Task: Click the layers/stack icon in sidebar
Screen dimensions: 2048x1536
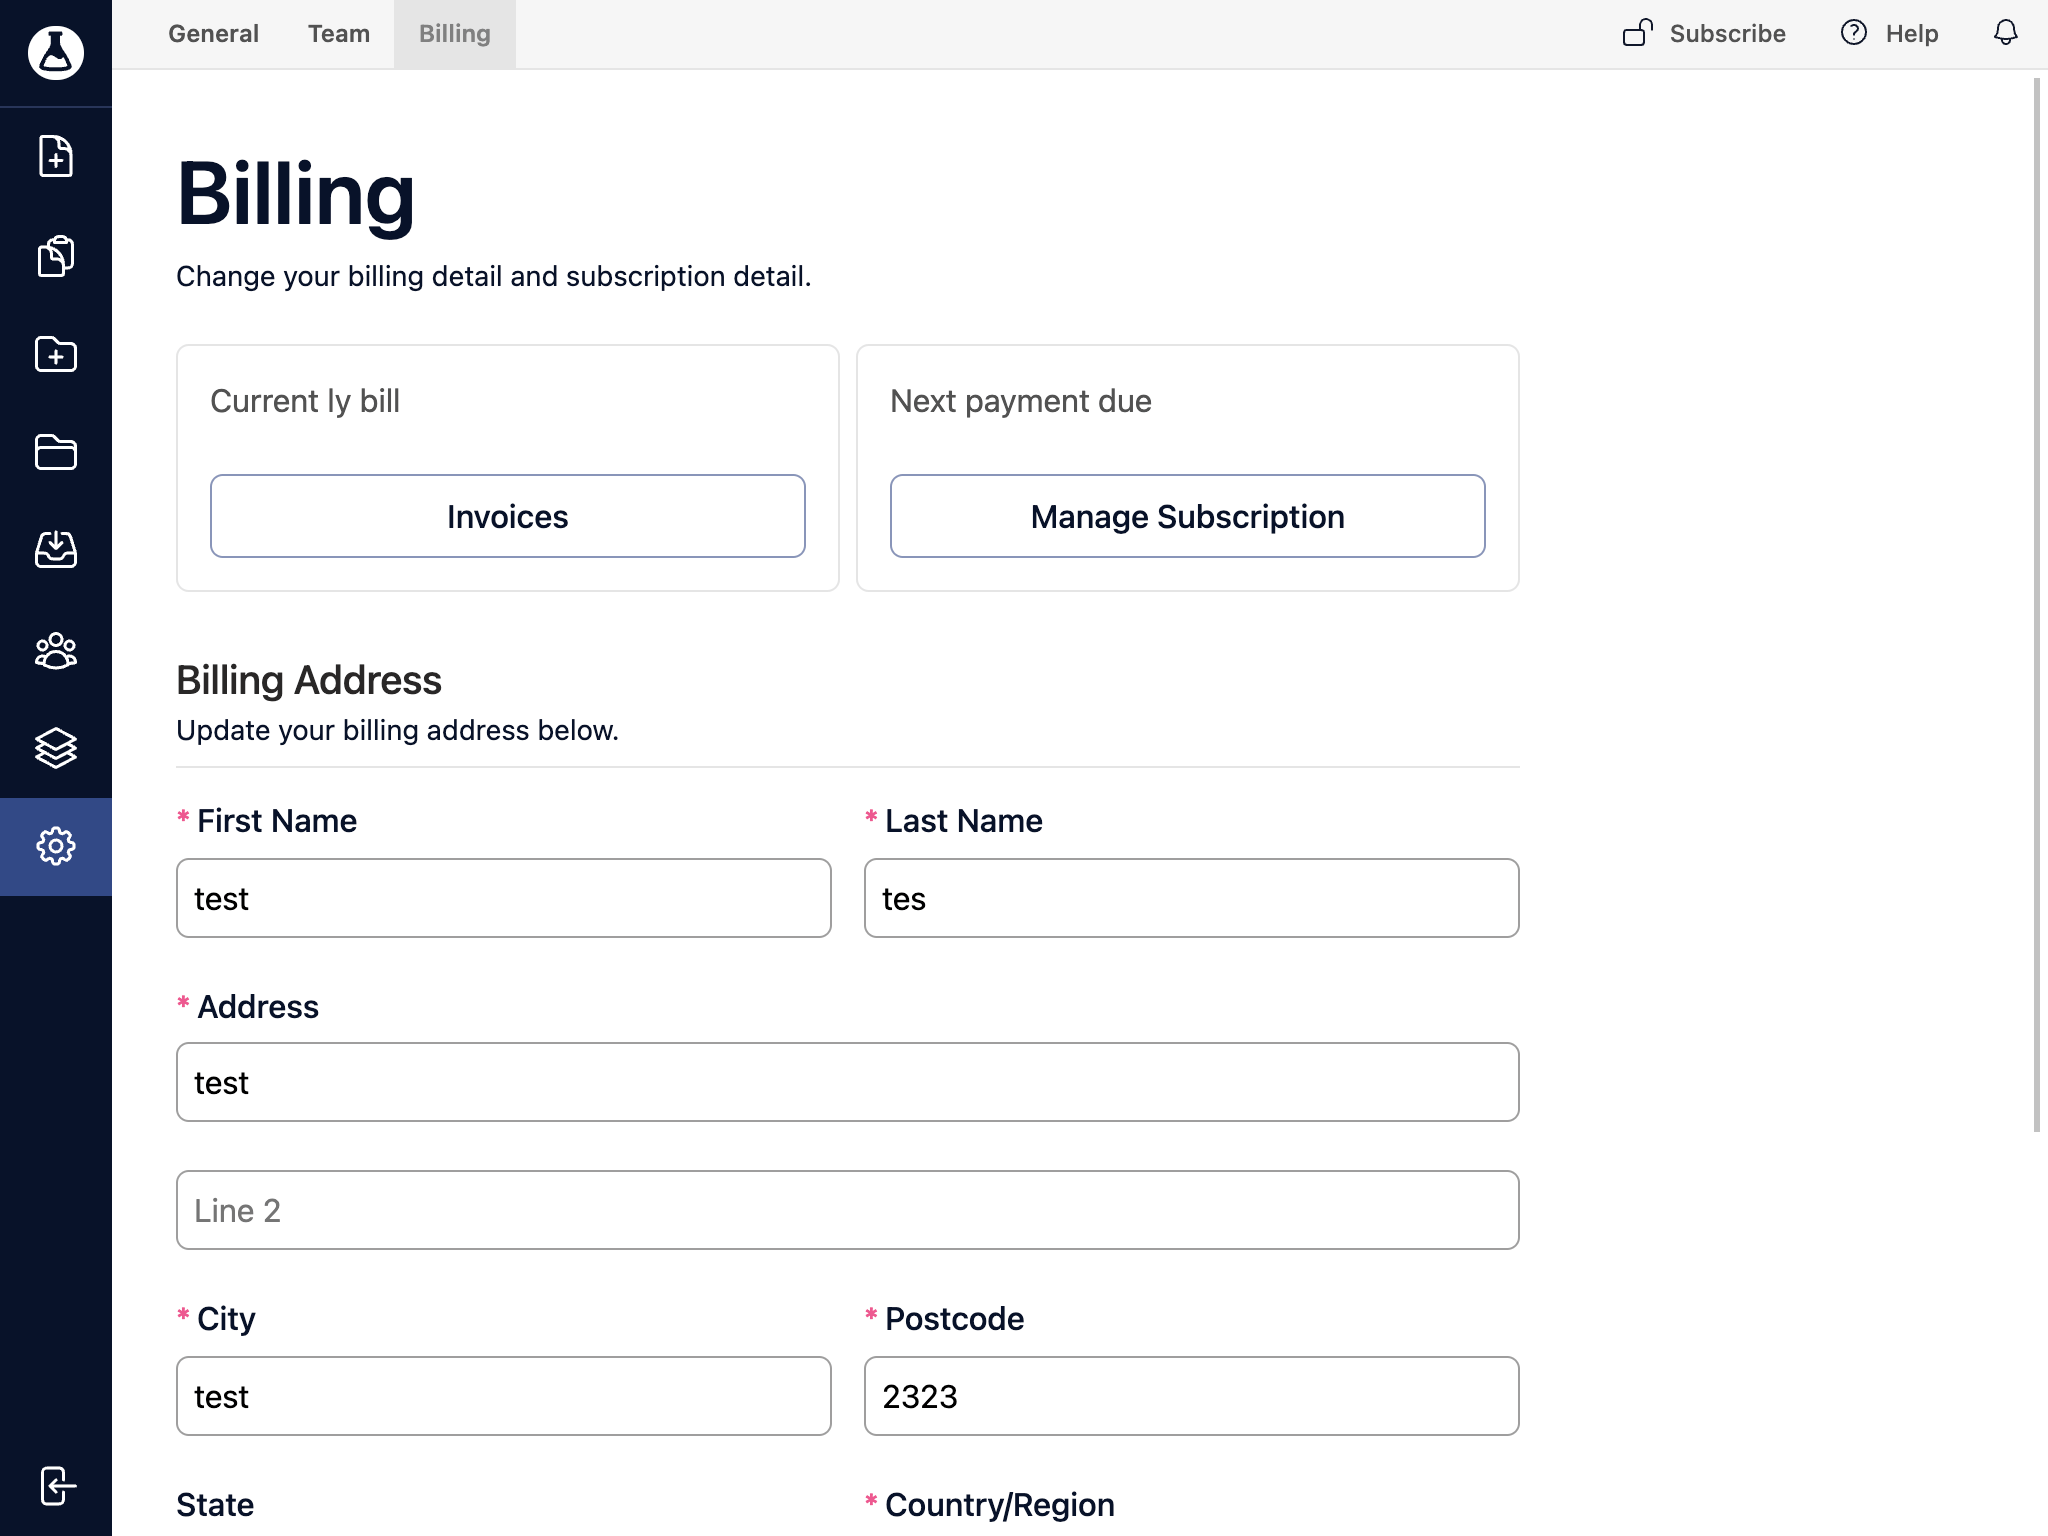Action: pos(56,747)
